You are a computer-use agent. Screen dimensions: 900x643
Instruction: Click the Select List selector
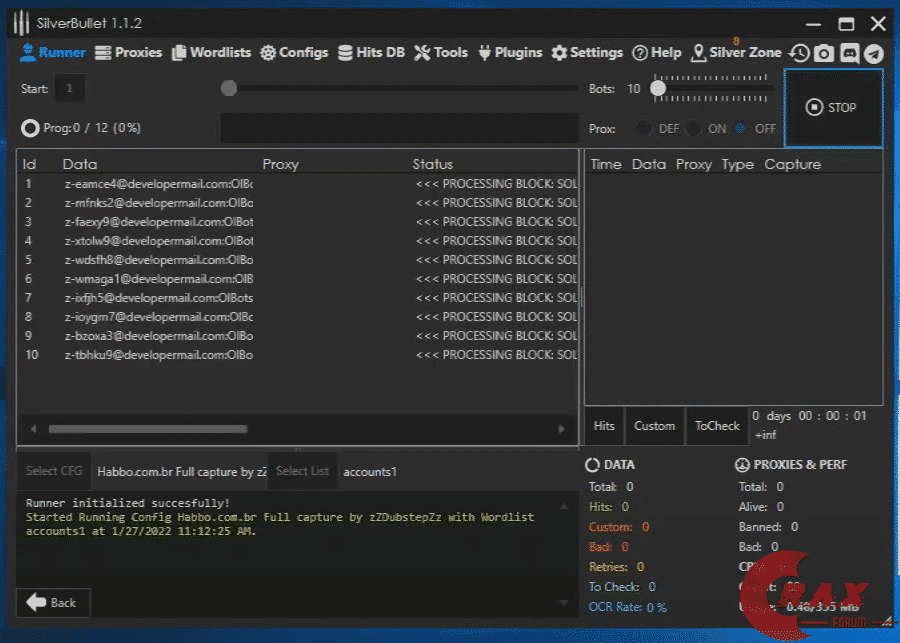[x=302, y=471]
